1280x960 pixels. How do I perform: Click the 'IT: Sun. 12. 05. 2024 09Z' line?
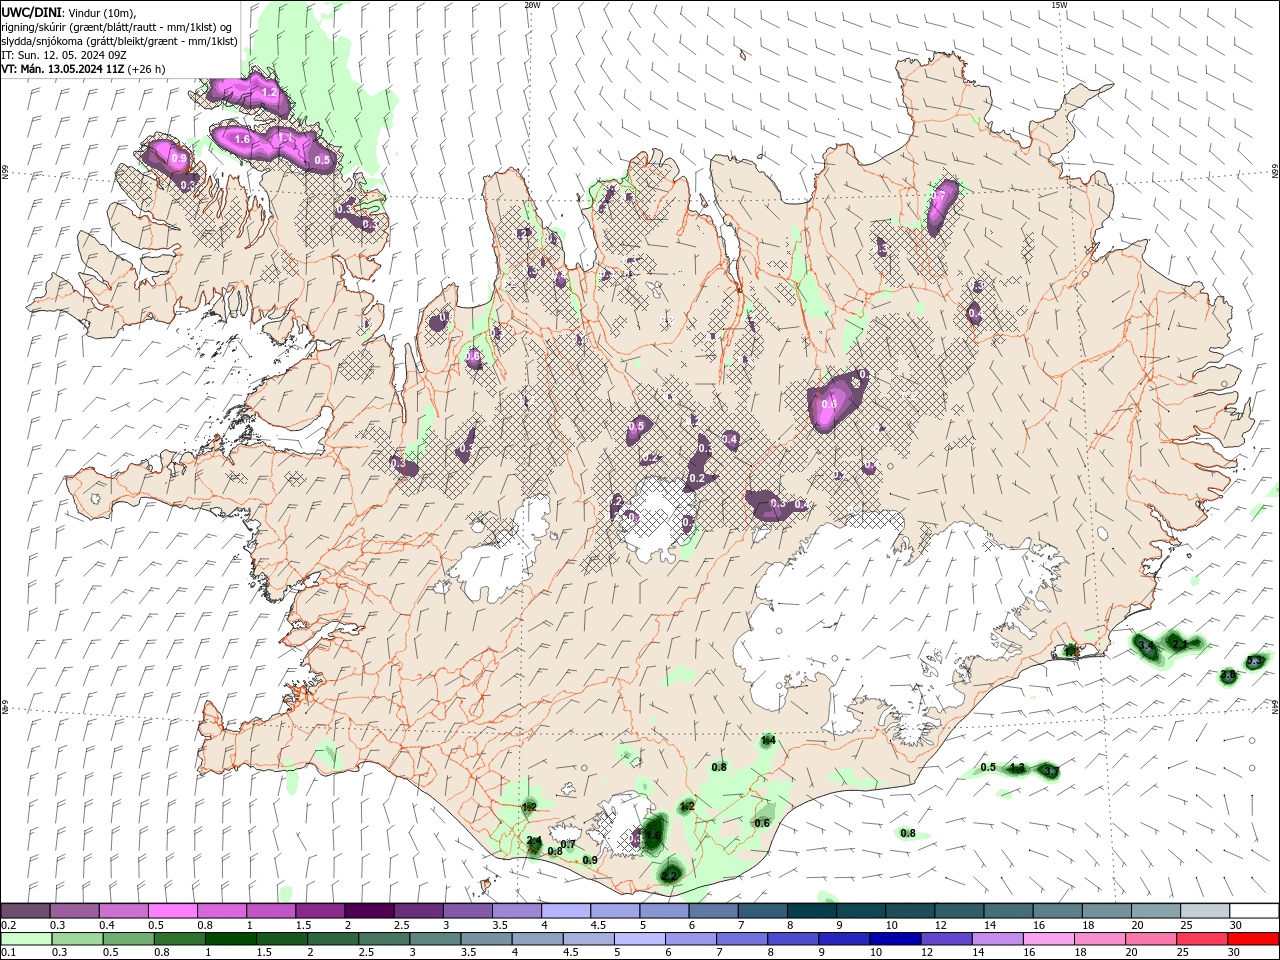point(63,55)
